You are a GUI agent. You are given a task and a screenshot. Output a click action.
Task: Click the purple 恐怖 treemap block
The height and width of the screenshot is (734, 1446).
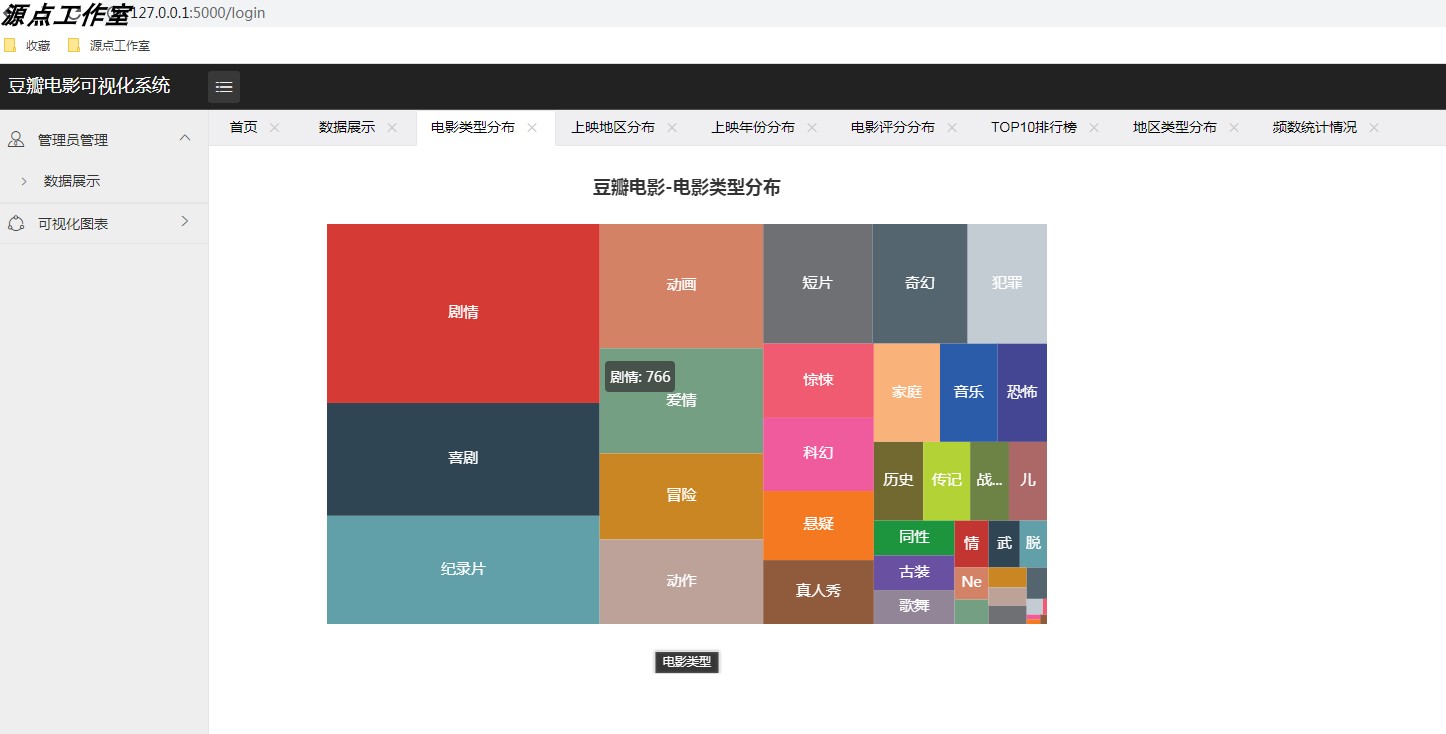click(x=1022, y=393)
